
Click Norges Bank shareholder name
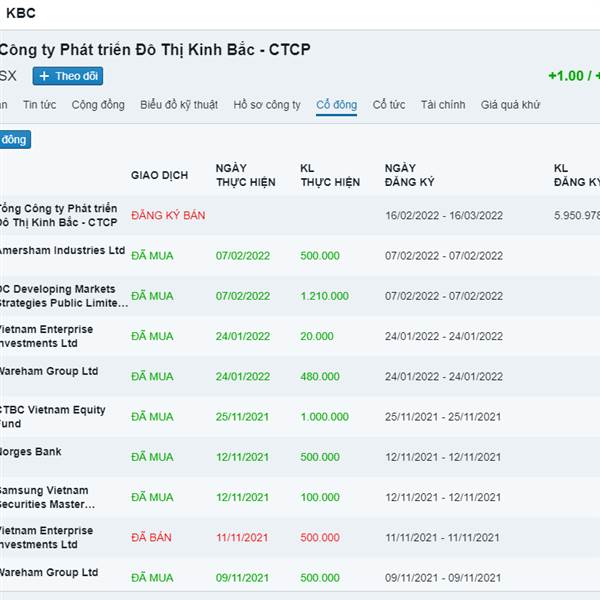point(31,452)
